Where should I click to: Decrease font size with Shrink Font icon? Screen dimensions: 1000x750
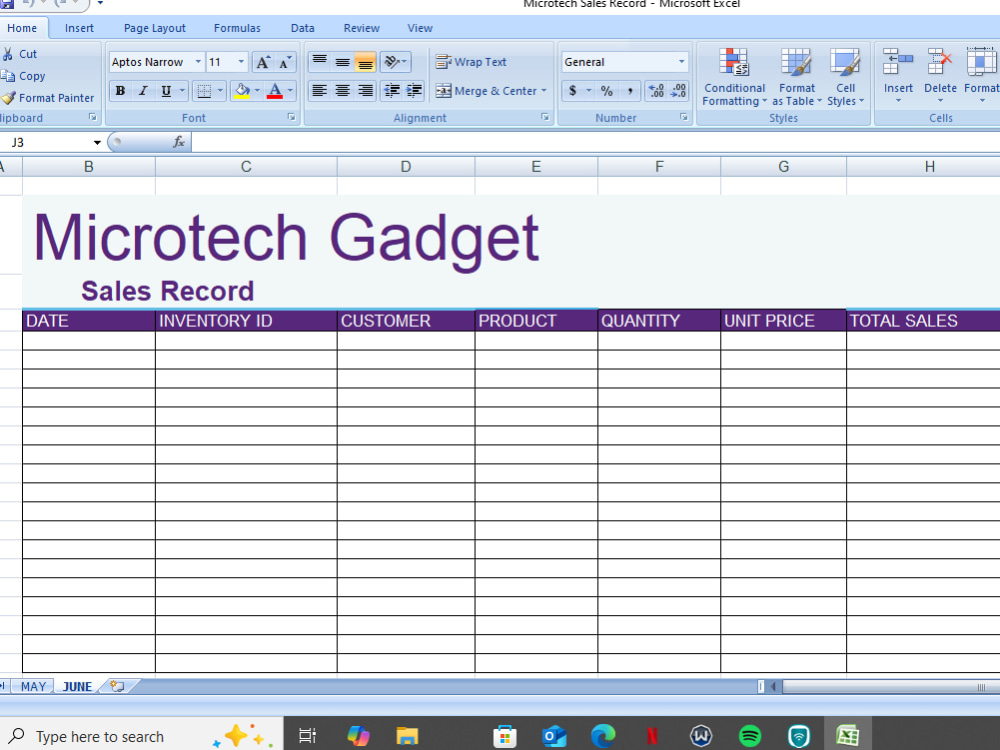click(284, 62)
